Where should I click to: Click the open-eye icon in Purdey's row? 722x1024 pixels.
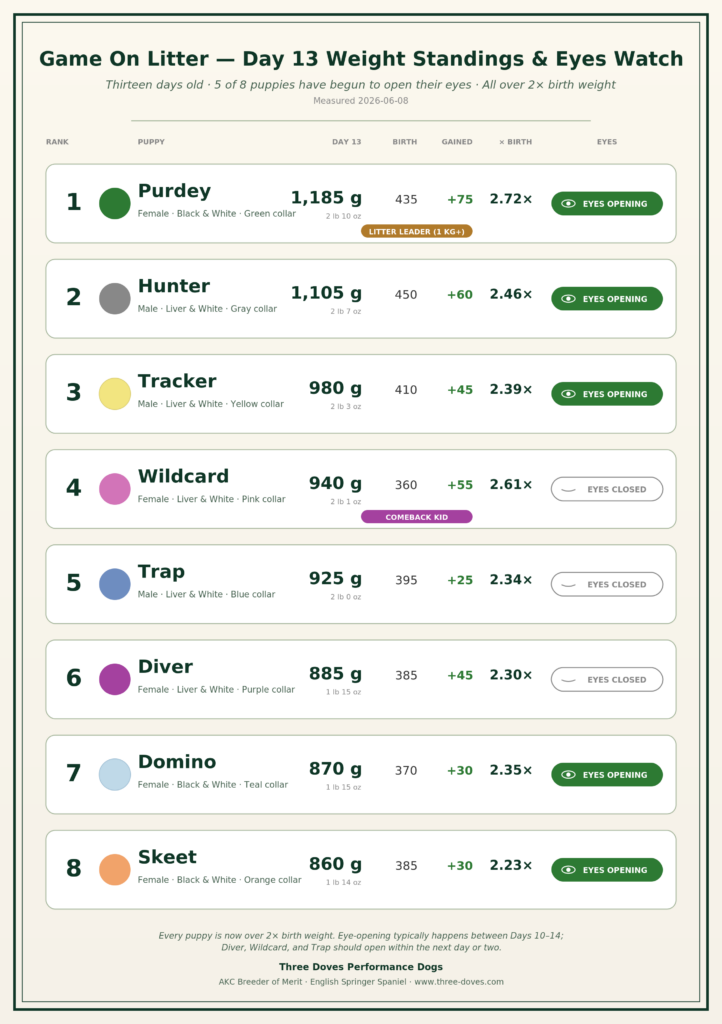(569, 204)
